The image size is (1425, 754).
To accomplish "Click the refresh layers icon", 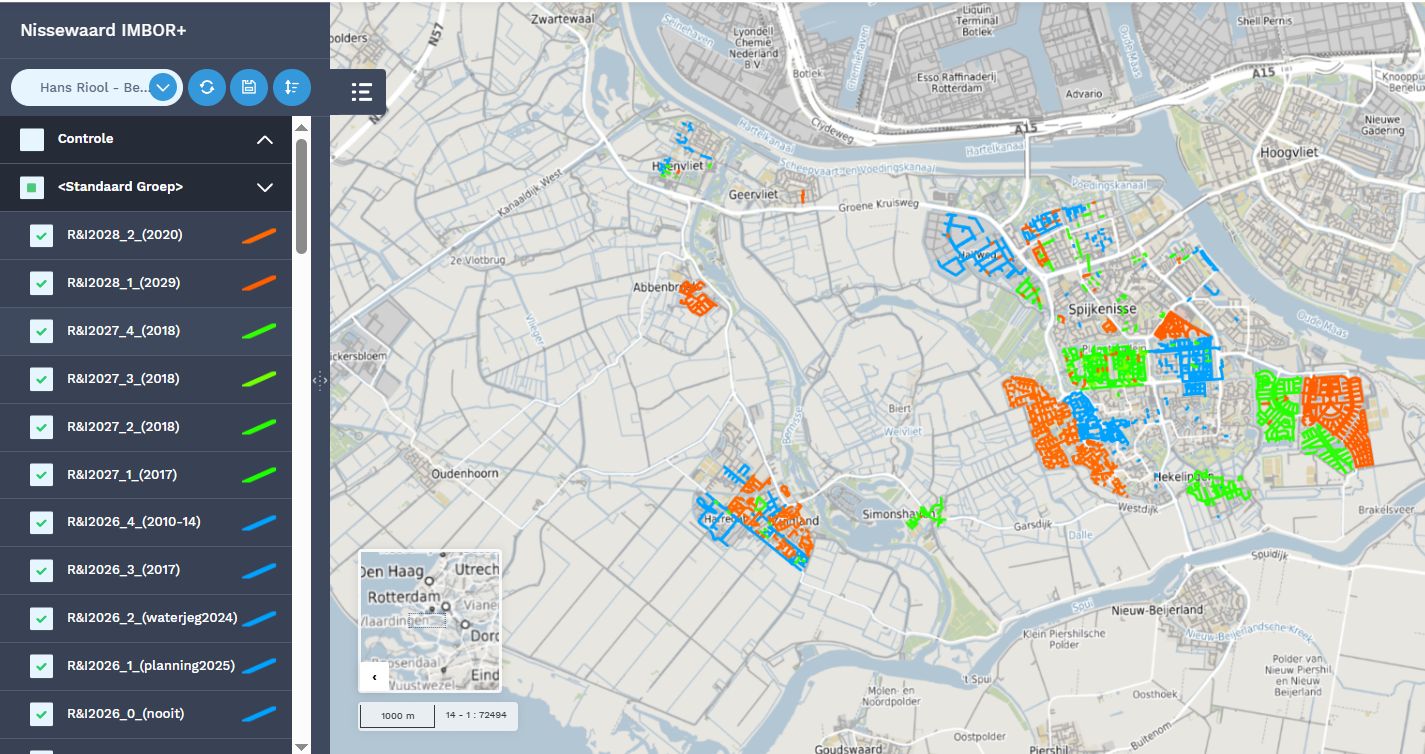I will pos(207,87).
